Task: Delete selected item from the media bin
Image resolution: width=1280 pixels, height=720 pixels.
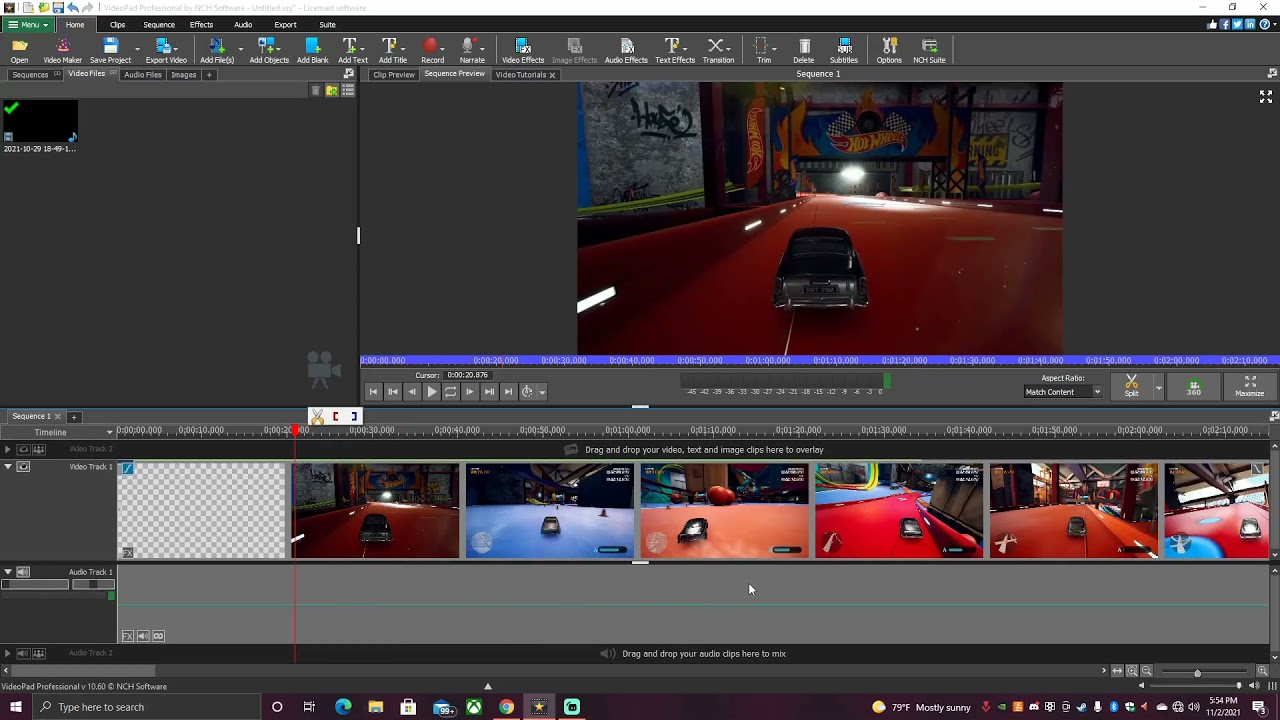Action: 315,90
